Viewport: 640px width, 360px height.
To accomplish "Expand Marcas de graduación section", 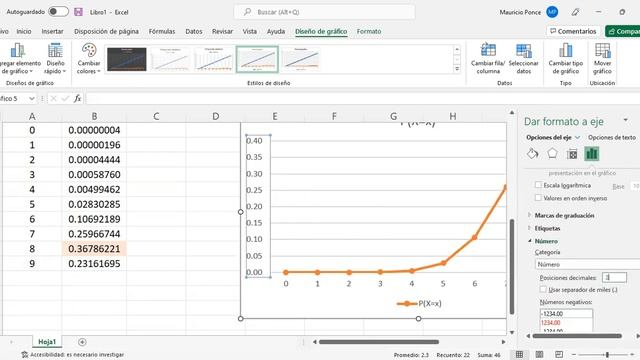I will (x=564, y=216).
